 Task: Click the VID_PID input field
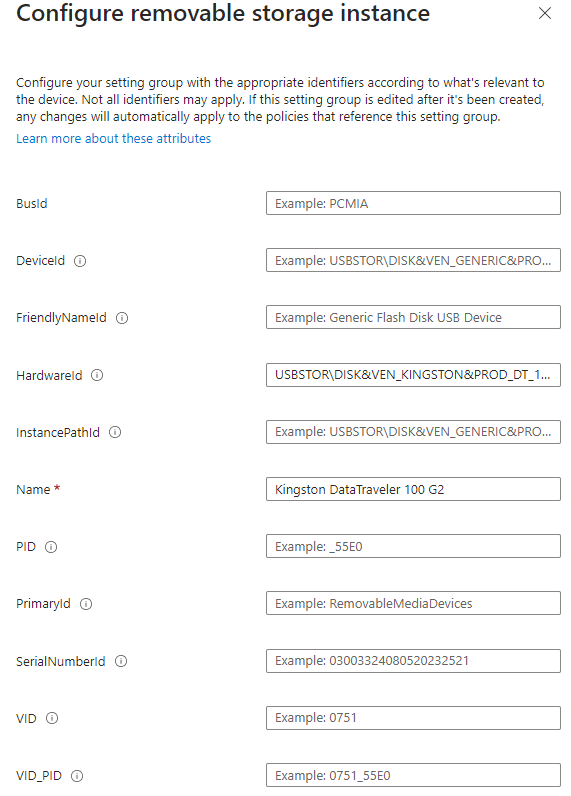tap(413, 775)
